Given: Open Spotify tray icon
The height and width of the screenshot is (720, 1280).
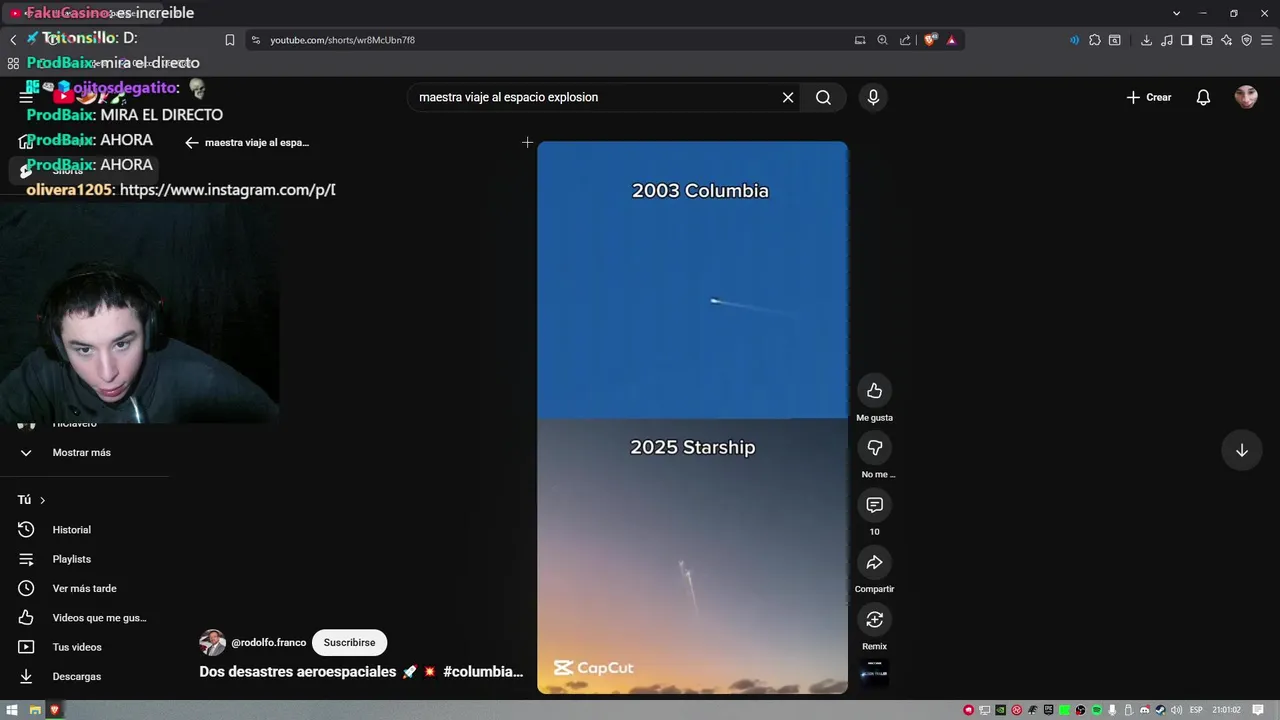Looking at the screenshot, I should point(1097,710).
